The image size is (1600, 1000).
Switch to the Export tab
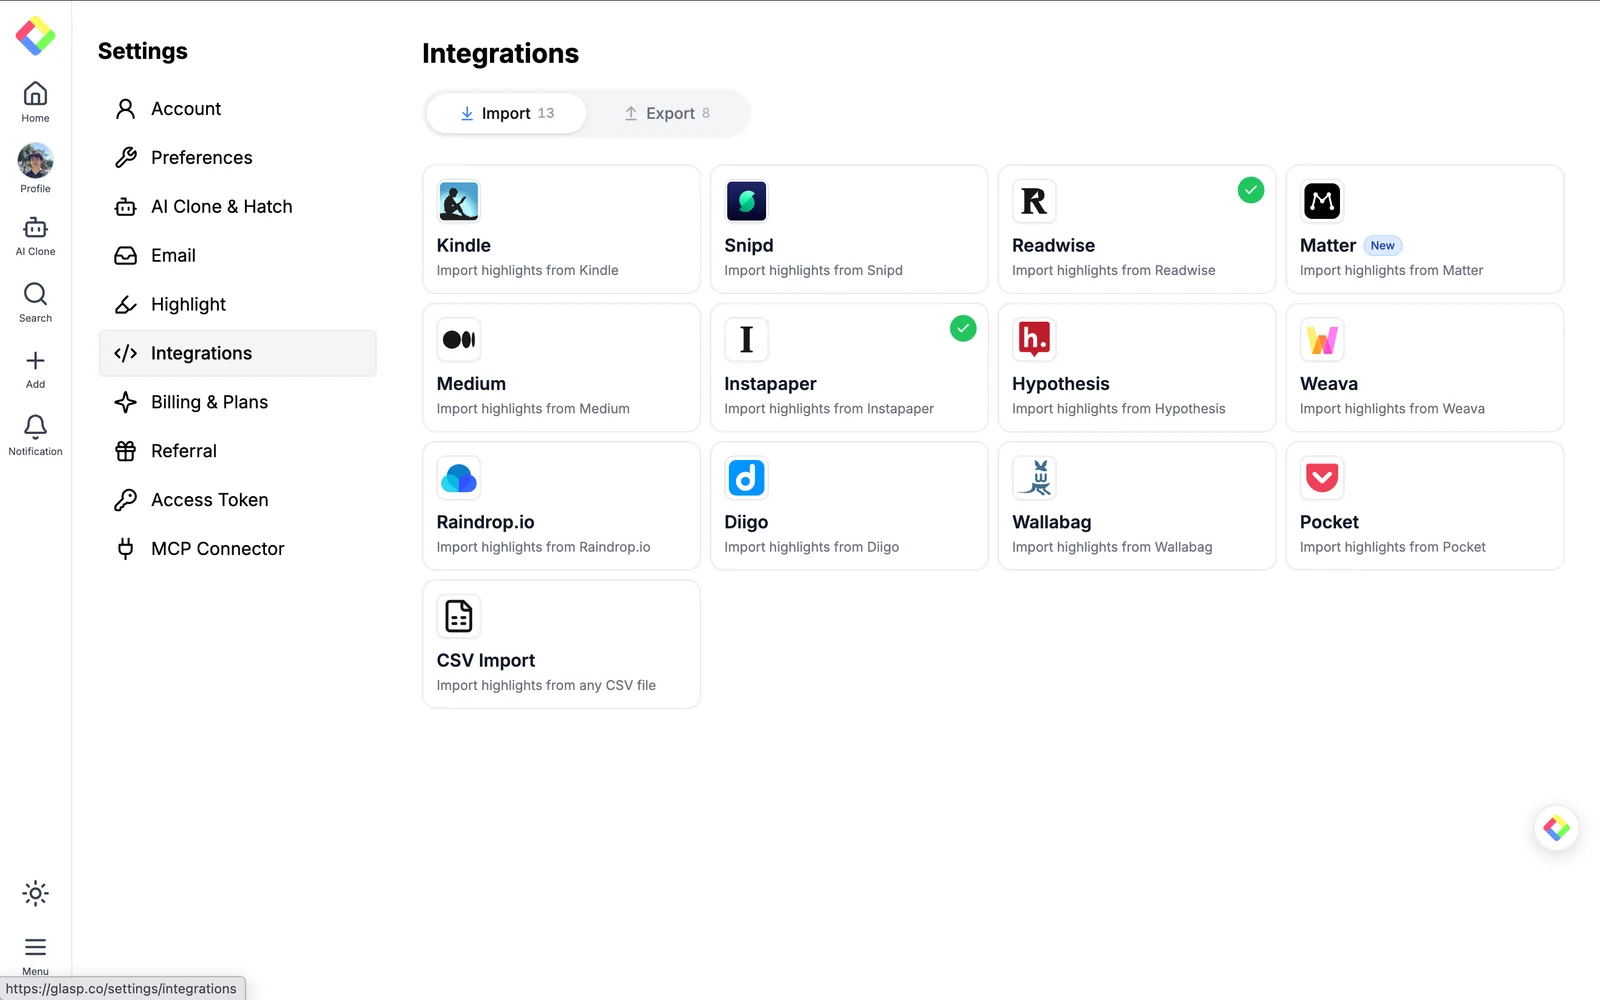tap(668, 113)
